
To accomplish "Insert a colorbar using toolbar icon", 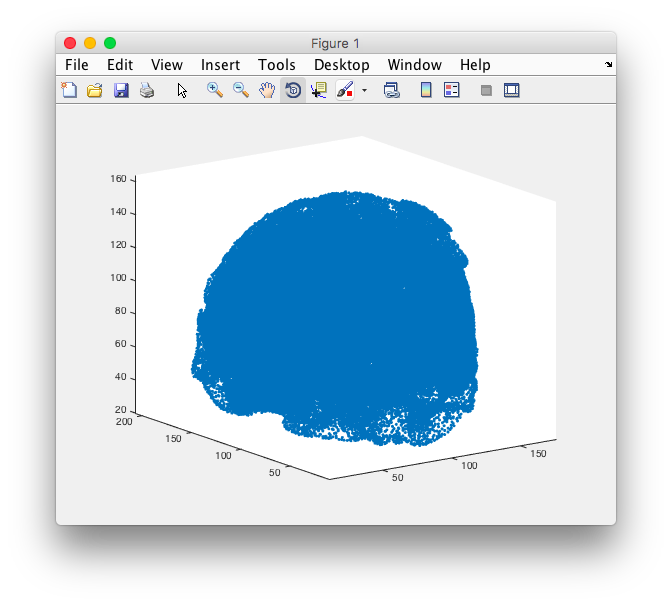I will (426, 90).
